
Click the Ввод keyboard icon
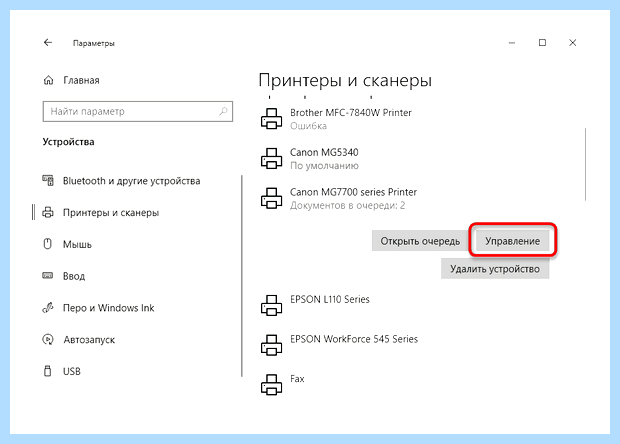[x=47, y=276]
